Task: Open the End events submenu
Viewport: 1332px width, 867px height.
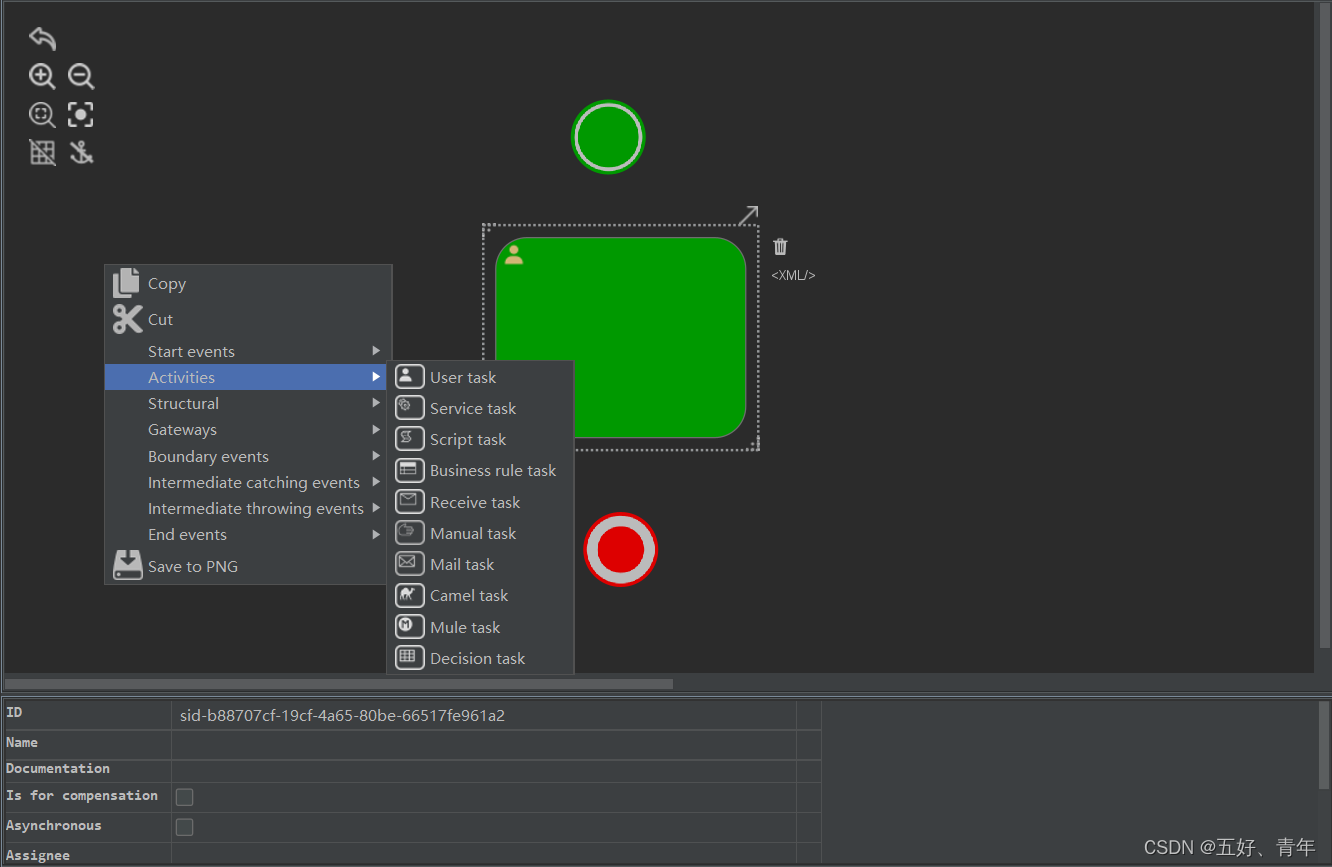Action: click(x=248, y=534)
